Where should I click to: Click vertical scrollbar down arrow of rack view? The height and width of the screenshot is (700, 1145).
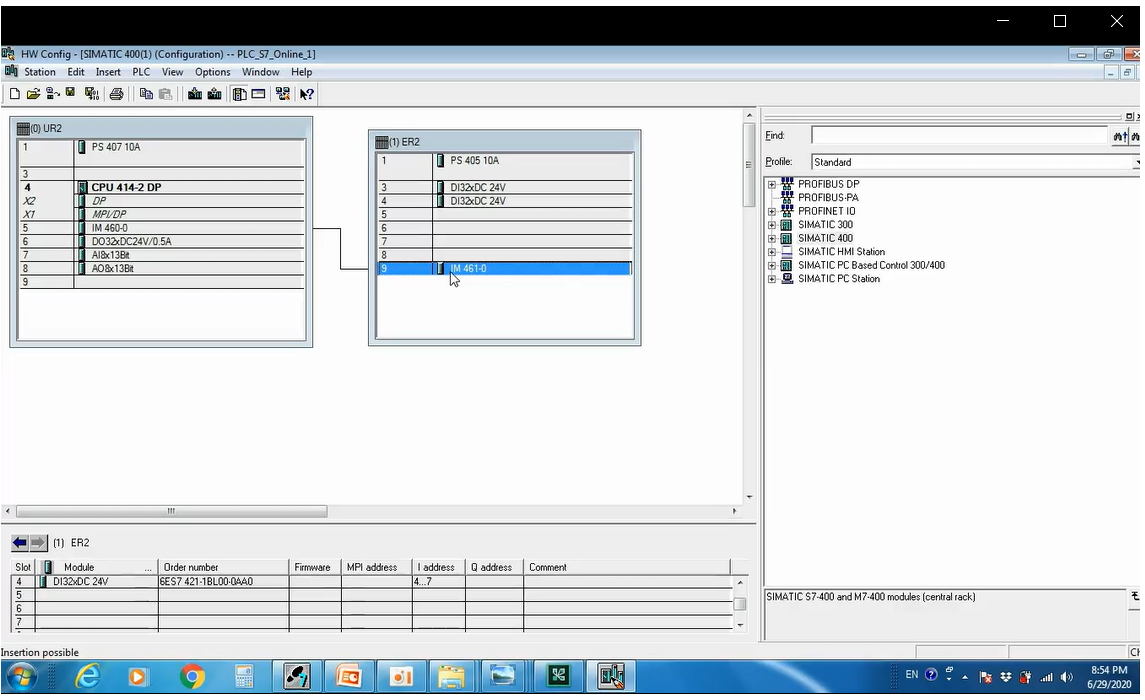[x=749, y=497]
